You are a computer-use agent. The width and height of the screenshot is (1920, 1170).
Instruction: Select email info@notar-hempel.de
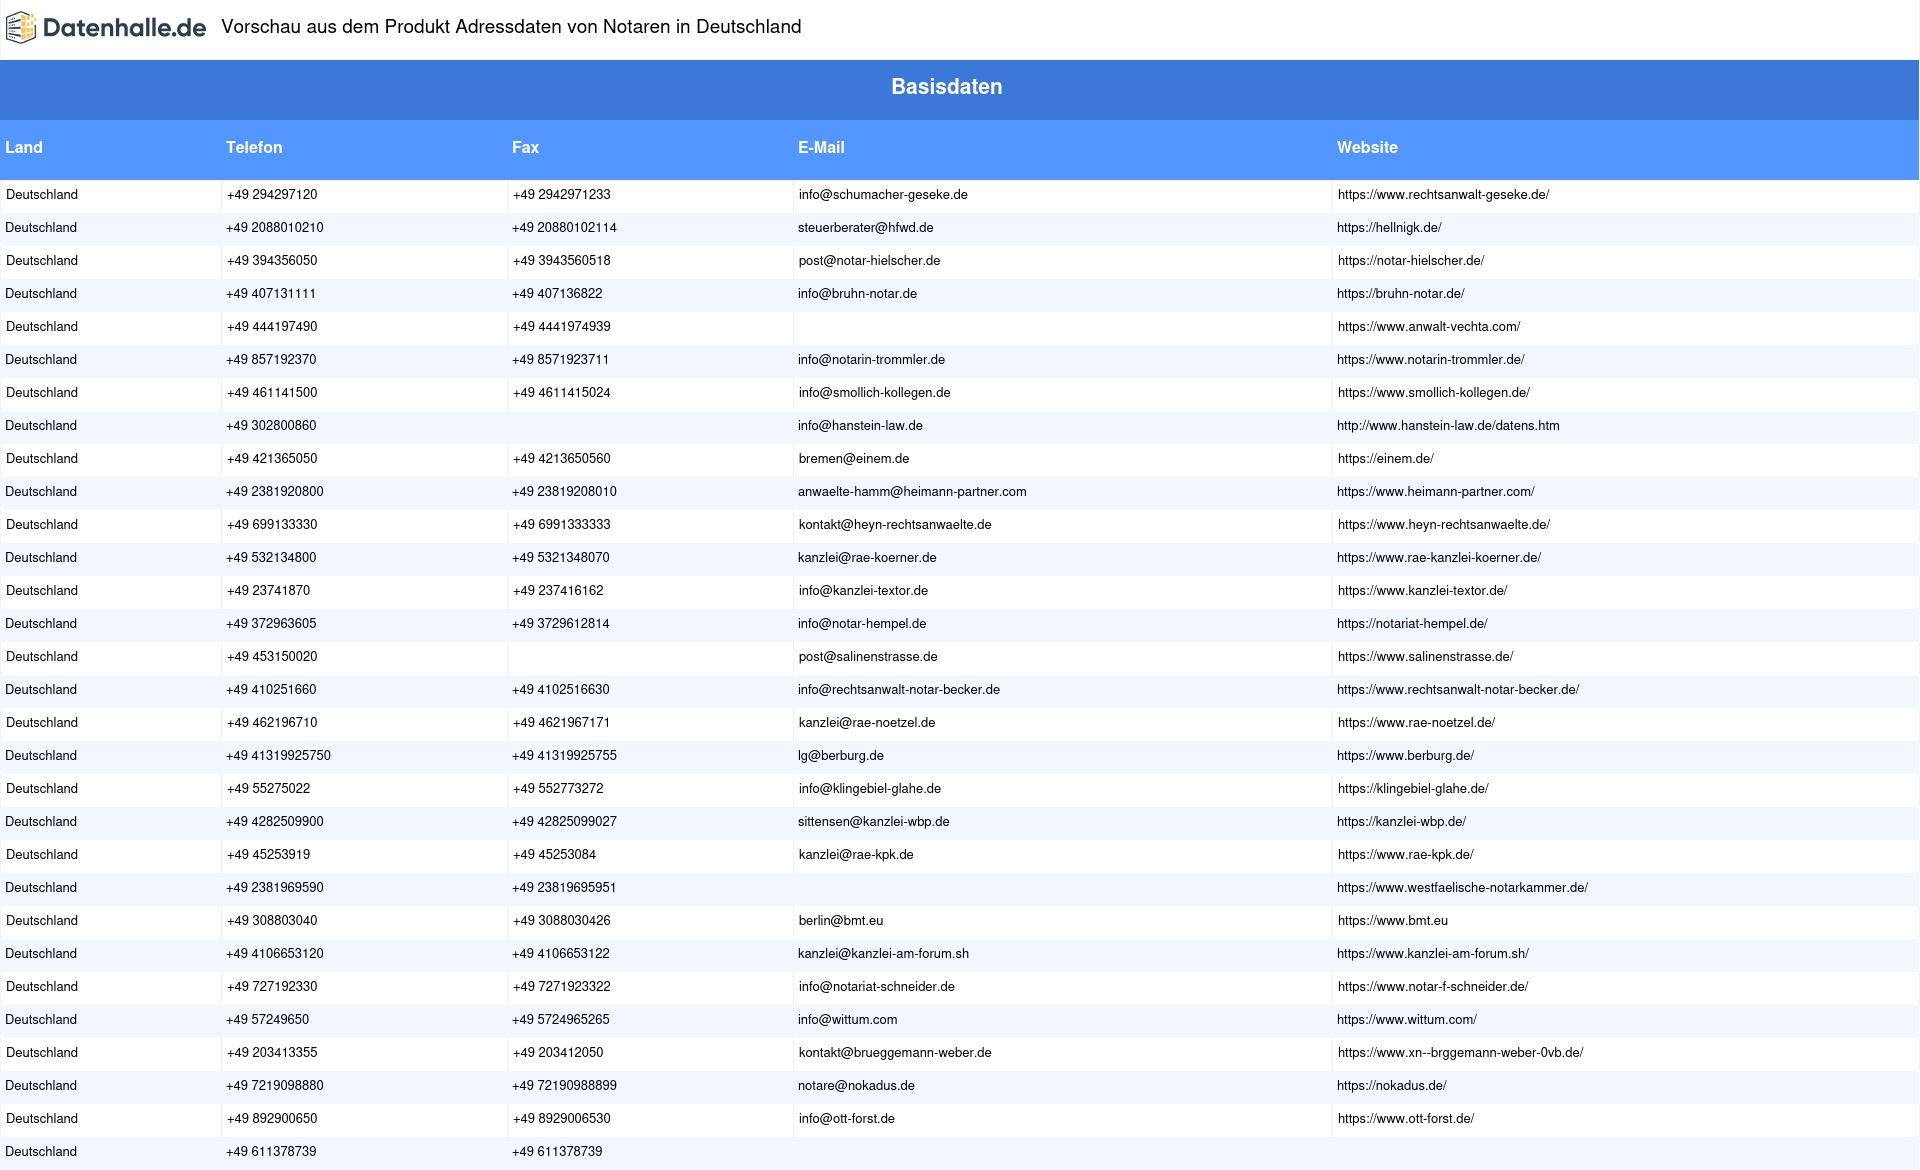pos(862,624)
